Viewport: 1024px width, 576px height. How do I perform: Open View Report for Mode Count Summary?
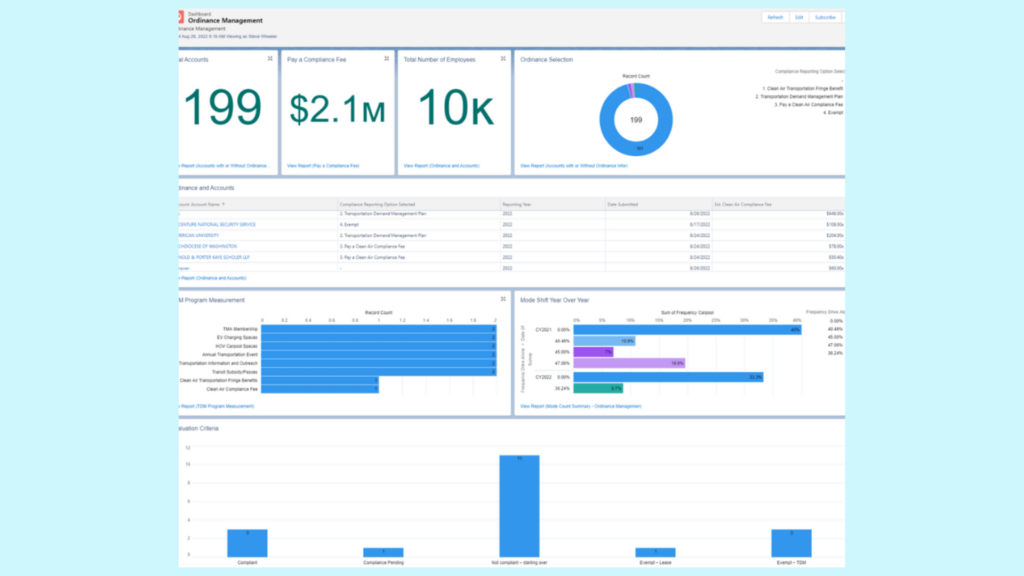point(581,407)
